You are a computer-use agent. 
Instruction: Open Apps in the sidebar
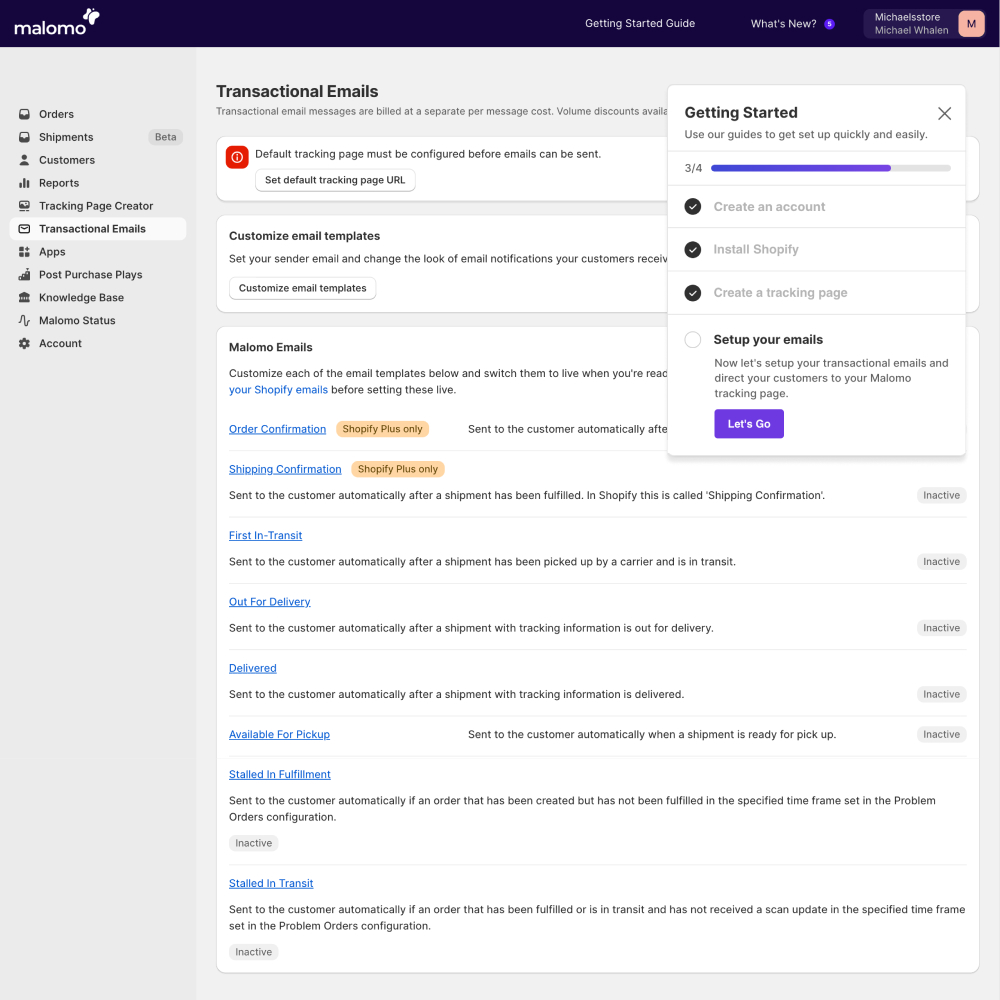coord(98,252)
